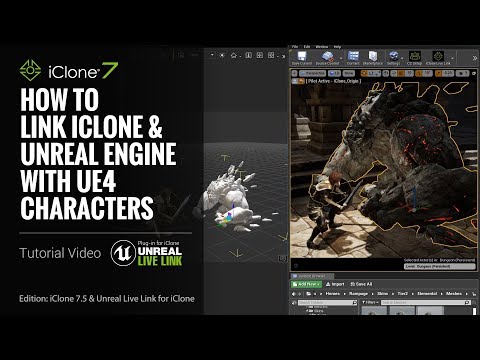Go forward in content browser history
Image resolution: width=480 pixels, height=360 pixels.
pos(300,294)
